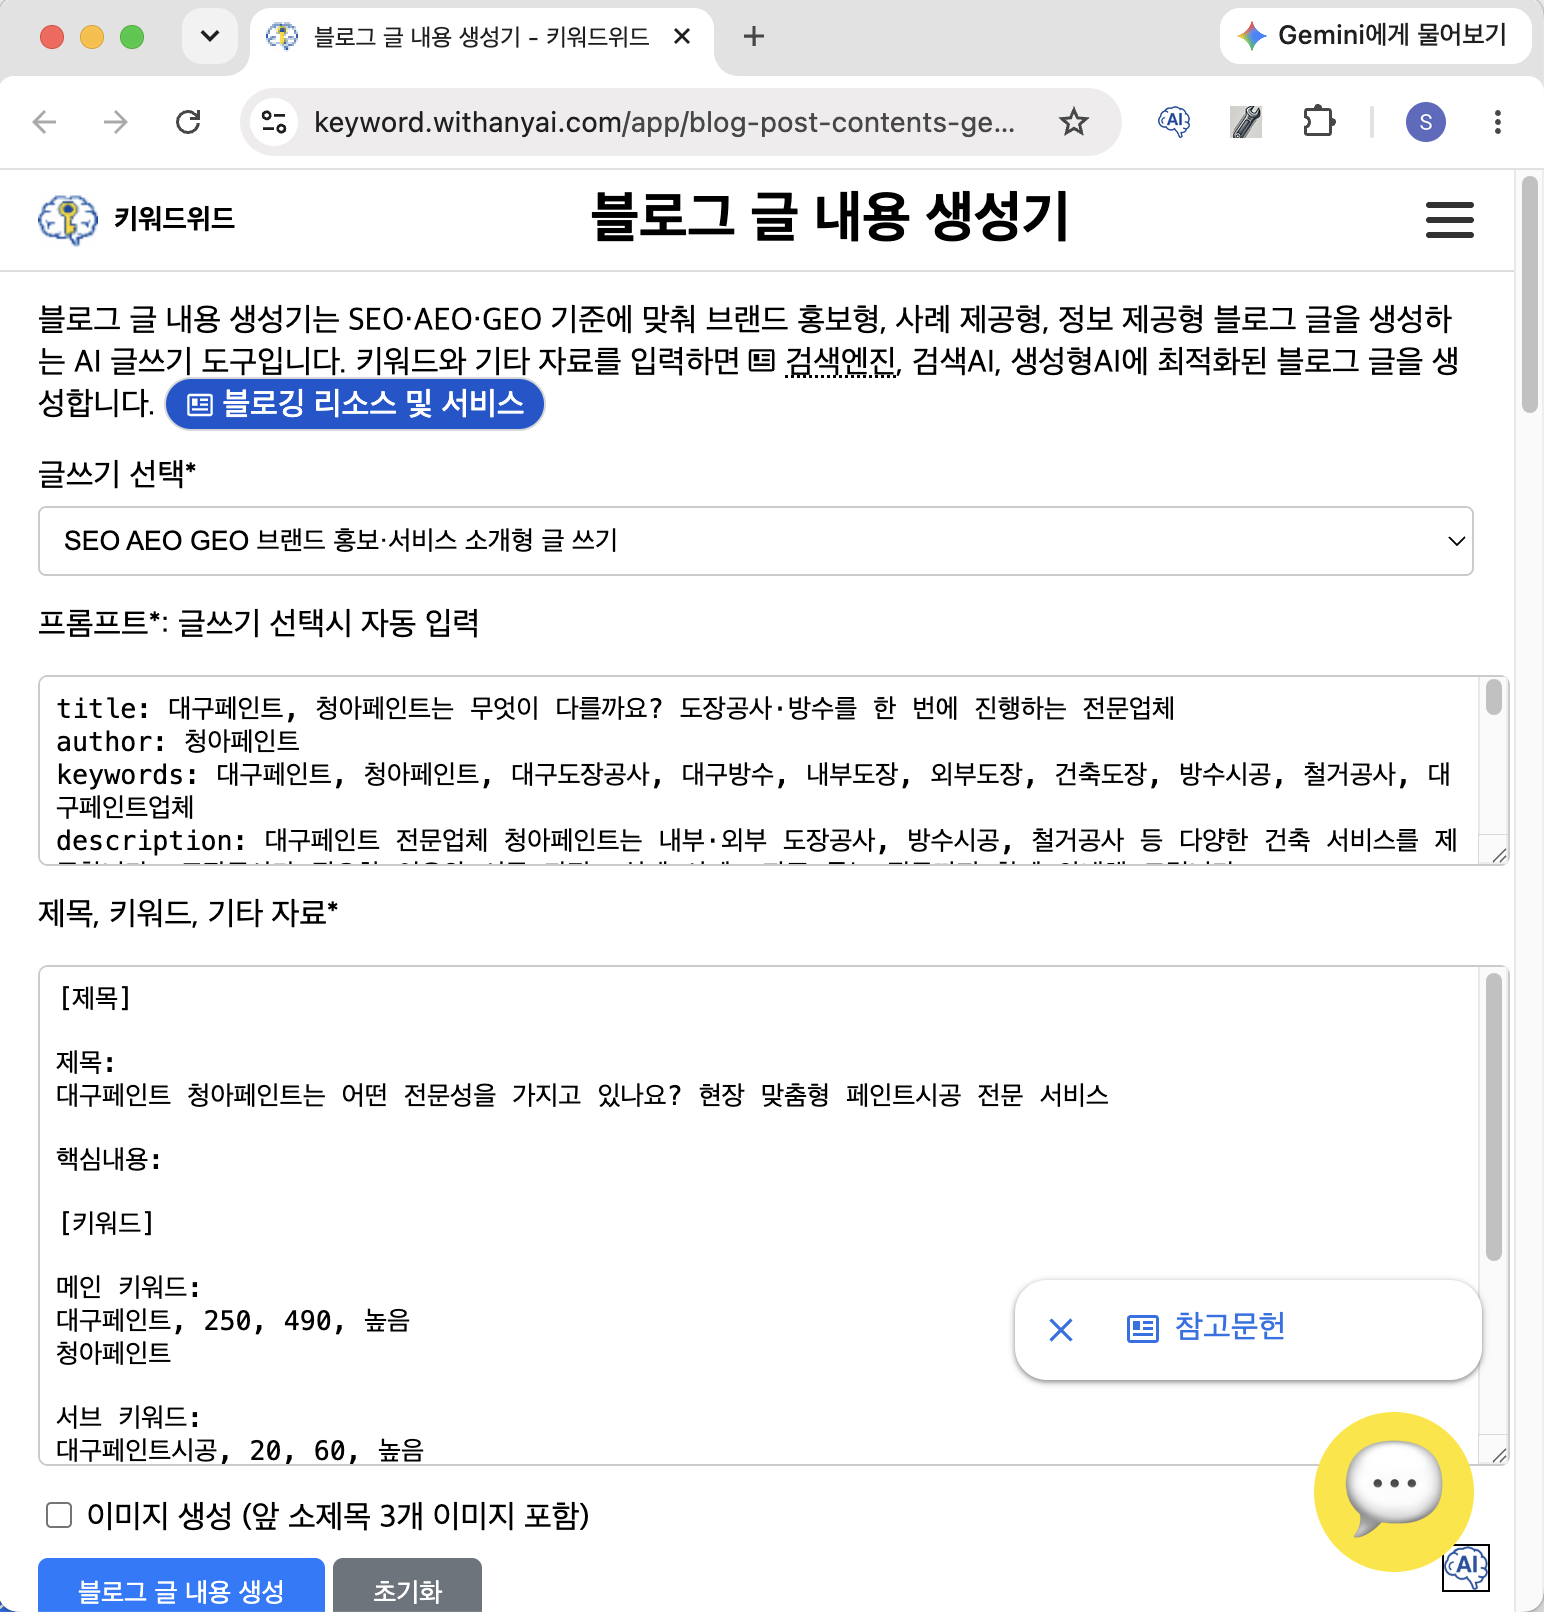
Task: Enable the 이미지 생성 checkbox
Action: [x=59, y=1515]
